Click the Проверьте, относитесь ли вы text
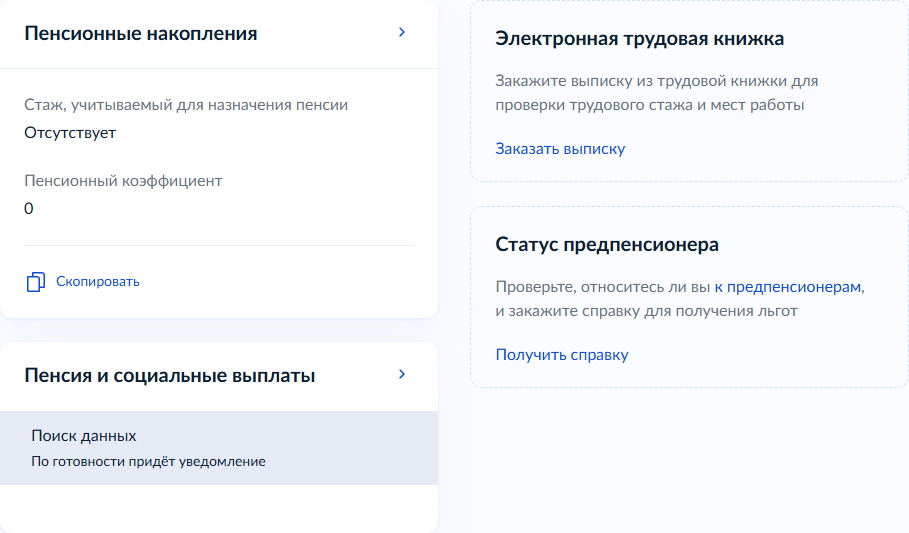The width and height of the screenshot is (909, 533). [603, 287]
